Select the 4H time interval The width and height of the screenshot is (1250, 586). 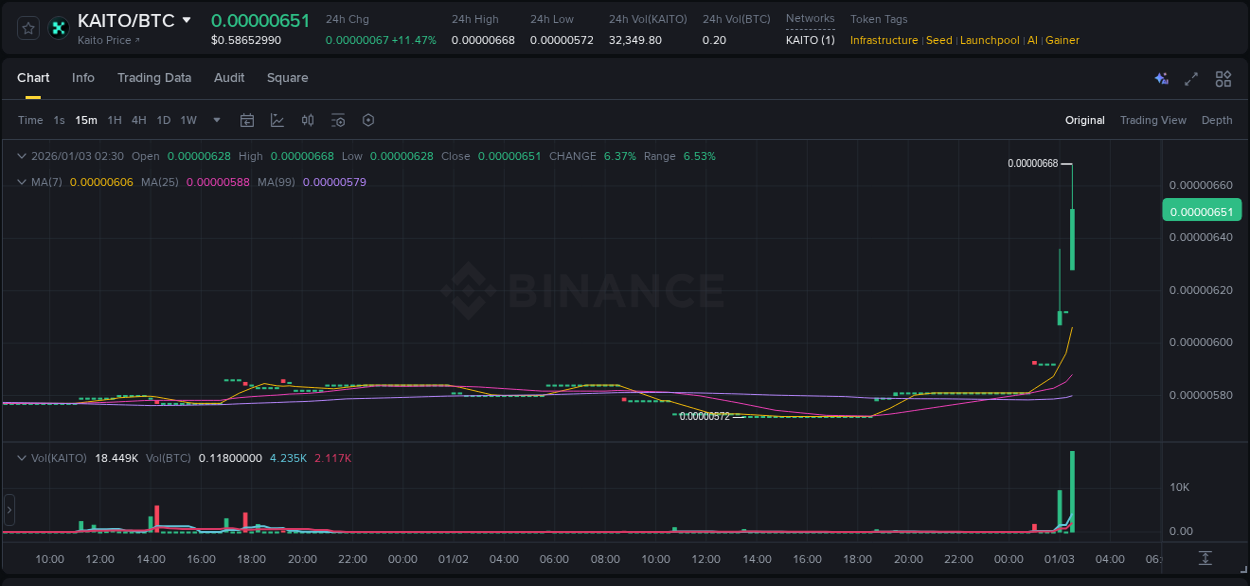coord(138,120)
